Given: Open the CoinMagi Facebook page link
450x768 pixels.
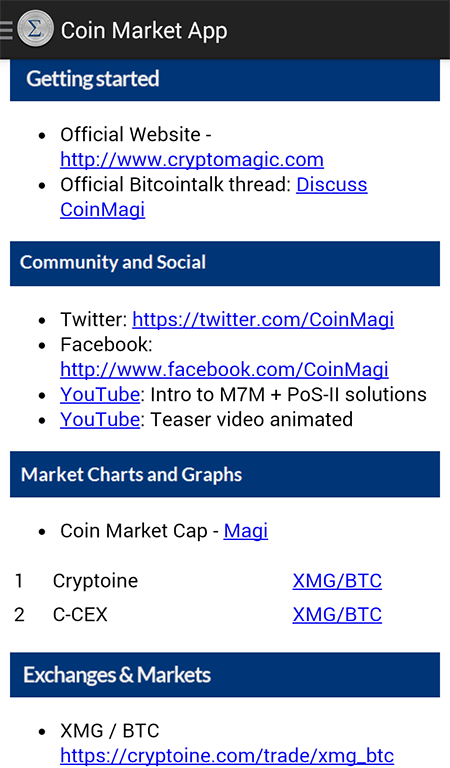Looking at the screenshot, I should point(224,369).
